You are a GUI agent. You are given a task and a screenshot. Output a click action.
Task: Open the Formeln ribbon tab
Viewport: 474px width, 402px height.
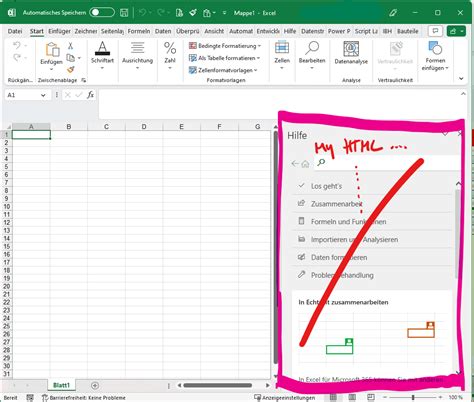(139, 31)
